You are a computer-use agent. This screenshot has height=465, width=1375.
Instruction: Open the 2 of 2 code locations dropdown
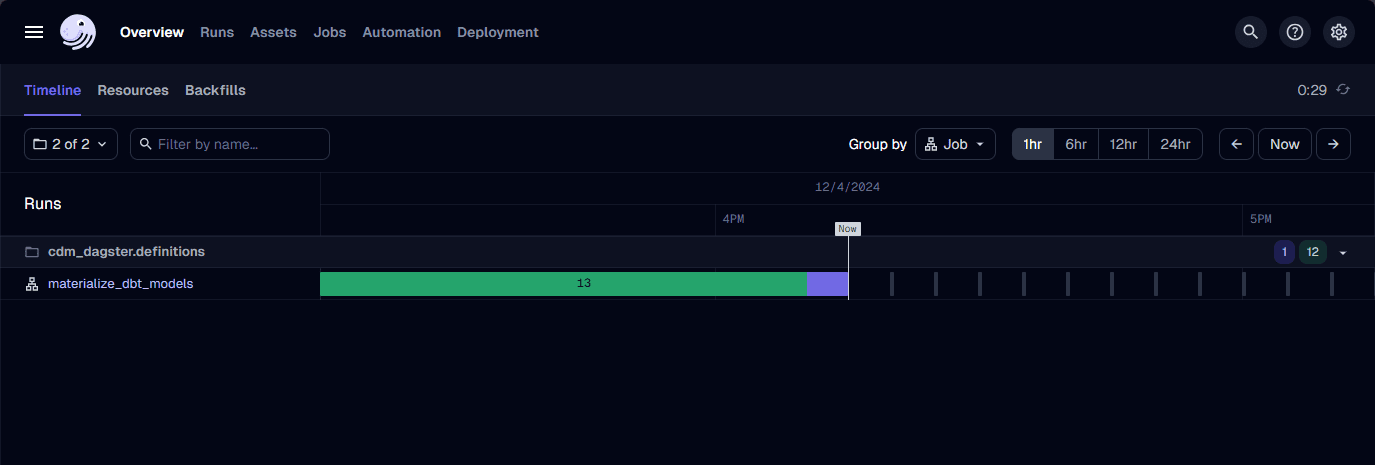(x=71, y=144)
